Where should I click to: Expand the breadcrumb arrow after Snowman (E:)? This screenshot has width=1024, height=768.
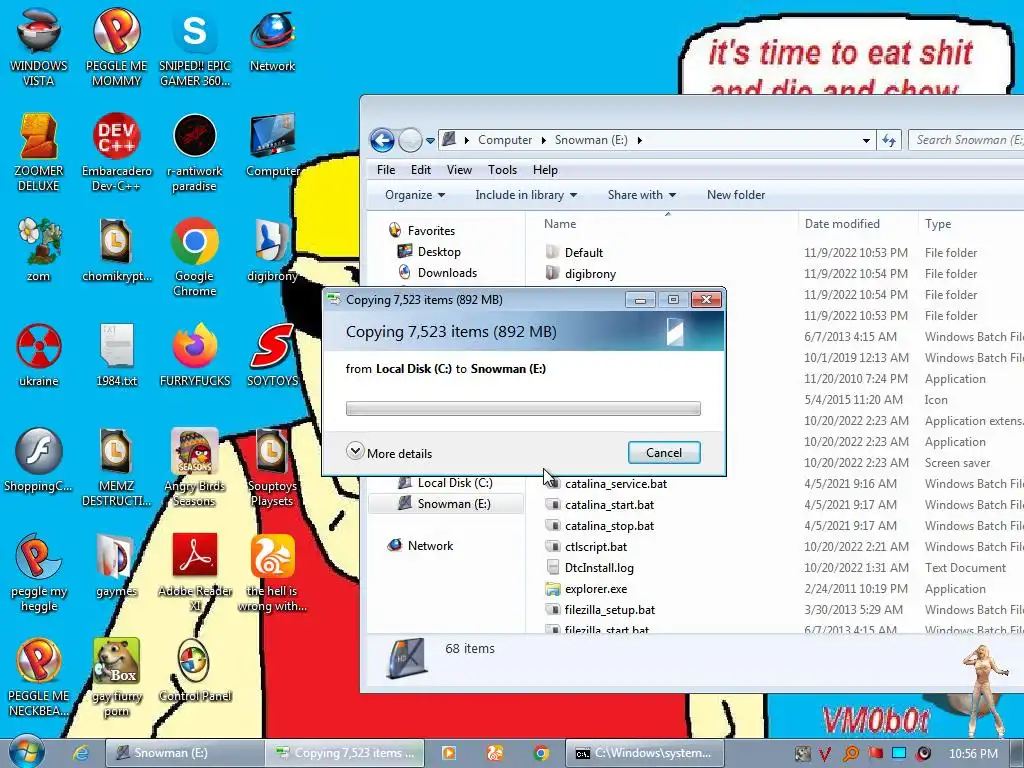point(639,140)
